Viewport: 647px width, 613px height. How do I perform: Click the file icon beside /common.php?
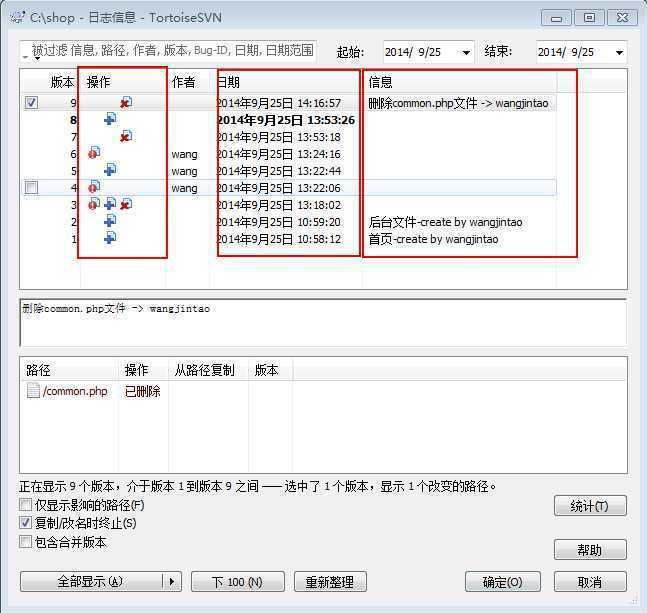[x=33, y=391]
